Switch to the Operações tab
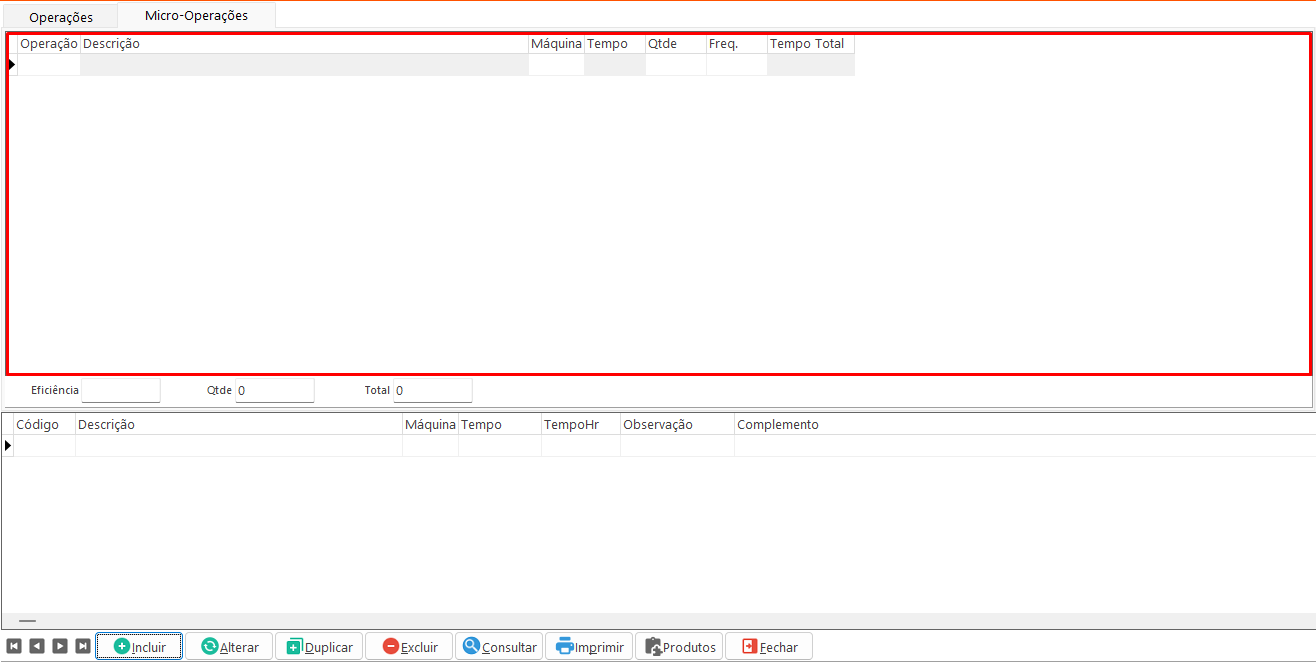1316x662 pixels. (x=61, y=17)
